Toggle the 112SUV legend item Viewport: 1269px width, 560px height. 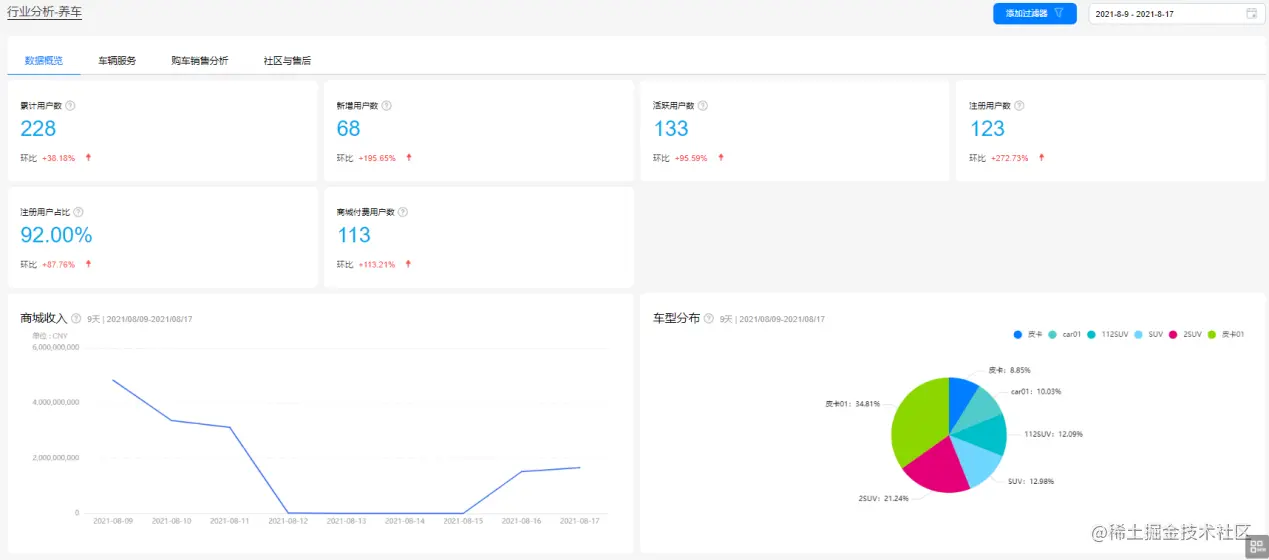[x=1108, y=334]
